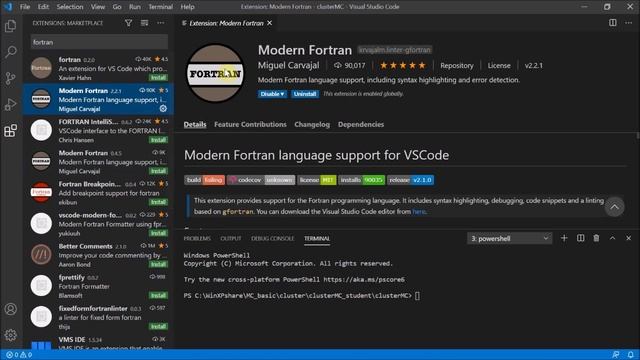
Task: Switch to the DEBUG CONSOLE tab
Action: coord(273,238)
